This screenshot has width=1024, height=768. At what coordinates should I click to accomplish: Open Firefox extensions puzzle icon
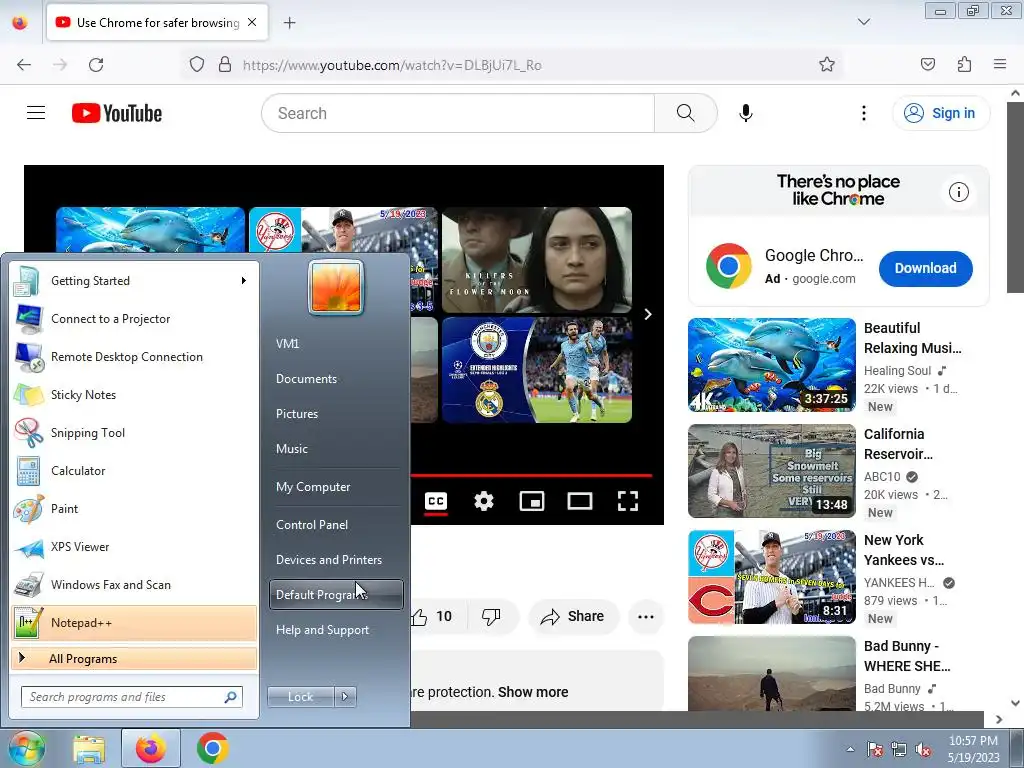(x=964, y=64)
